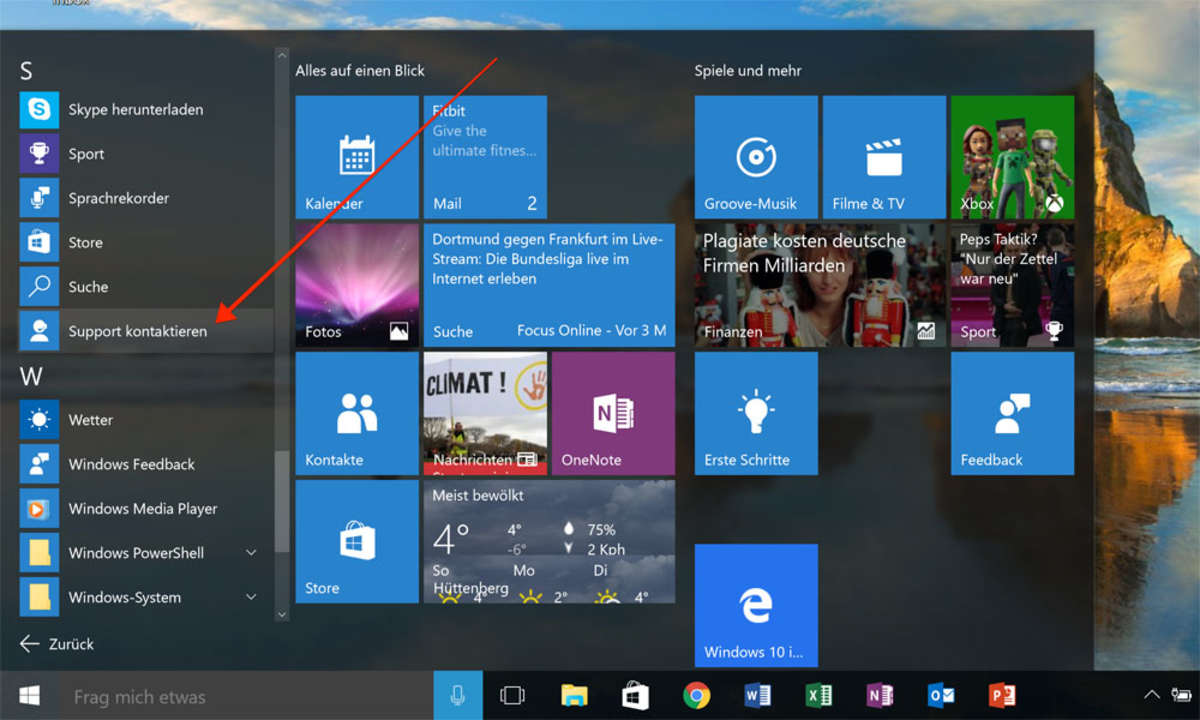This screenshot has height=720, width=1200.
Task: Launch Google Chrome from the taskbar
Action: point(696,695)
